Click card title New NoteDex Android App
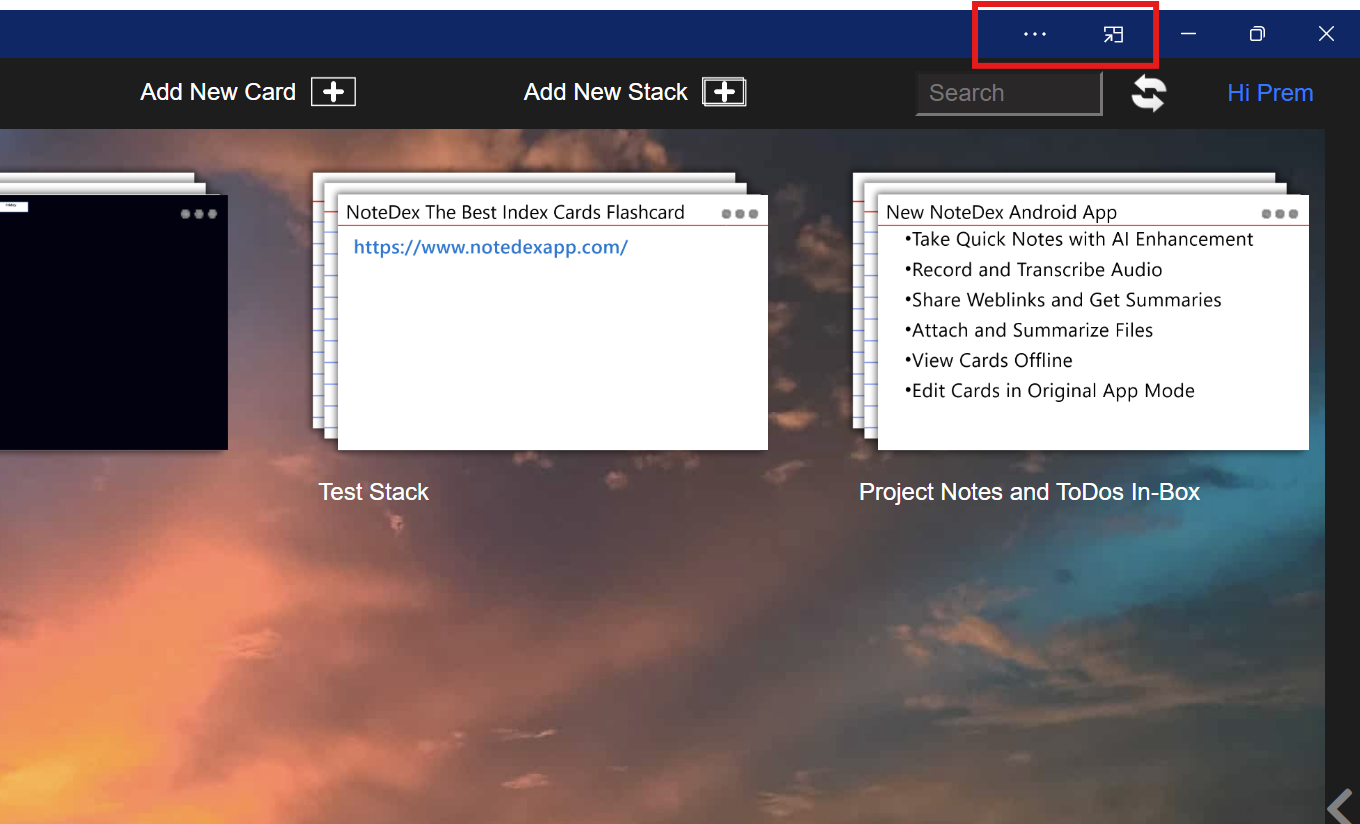 tap(1001, 212)
